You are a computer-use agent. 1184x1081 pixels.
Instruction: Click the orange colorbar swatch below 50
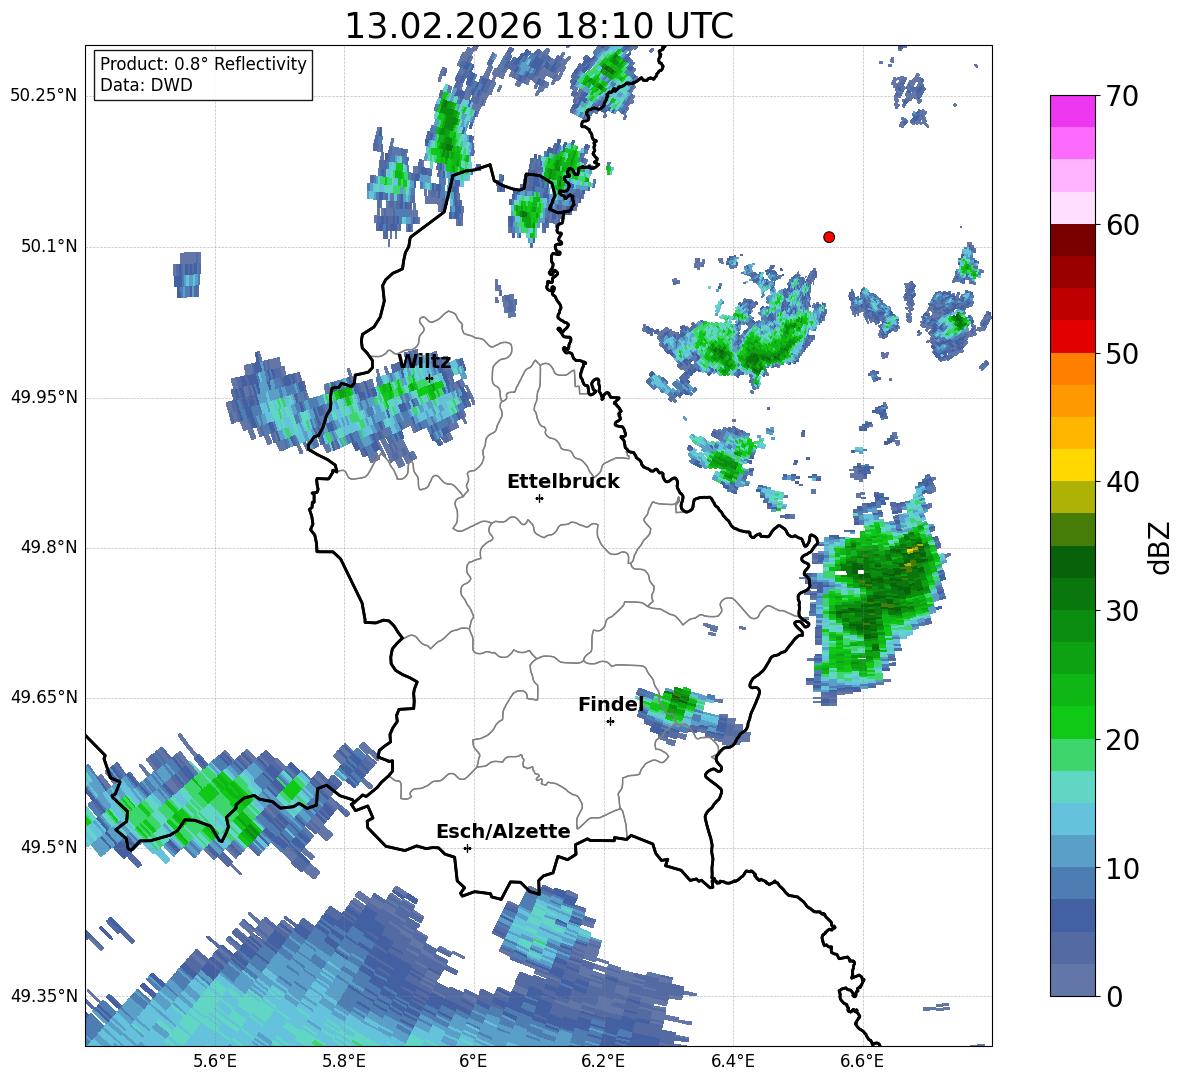pyautogui.click(x=1072, y=369)
